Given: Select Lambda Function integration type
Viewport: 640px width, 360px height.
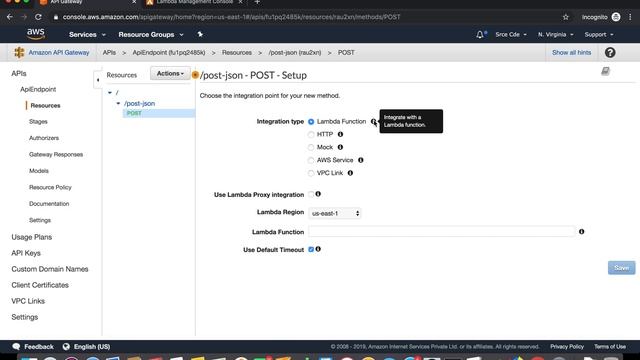Looking at the screenshot, I should pos(311,122).
